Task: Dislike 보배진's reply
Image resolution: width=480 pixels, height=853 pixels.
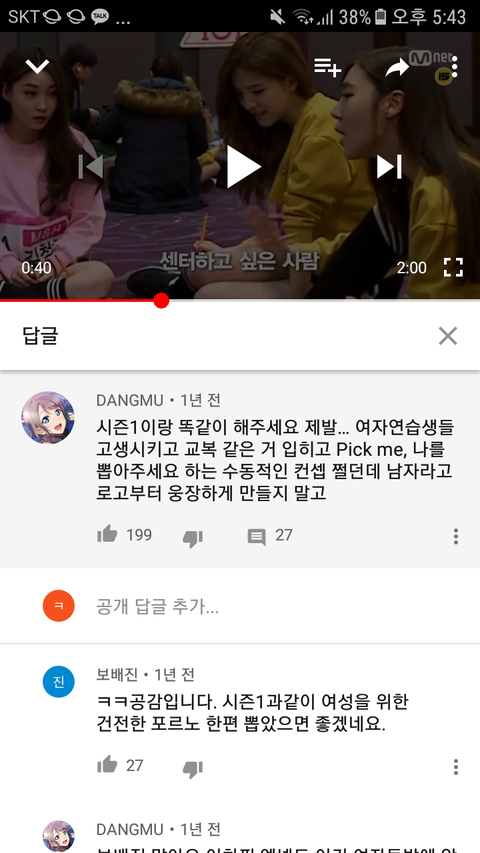Action: [193, 768]
